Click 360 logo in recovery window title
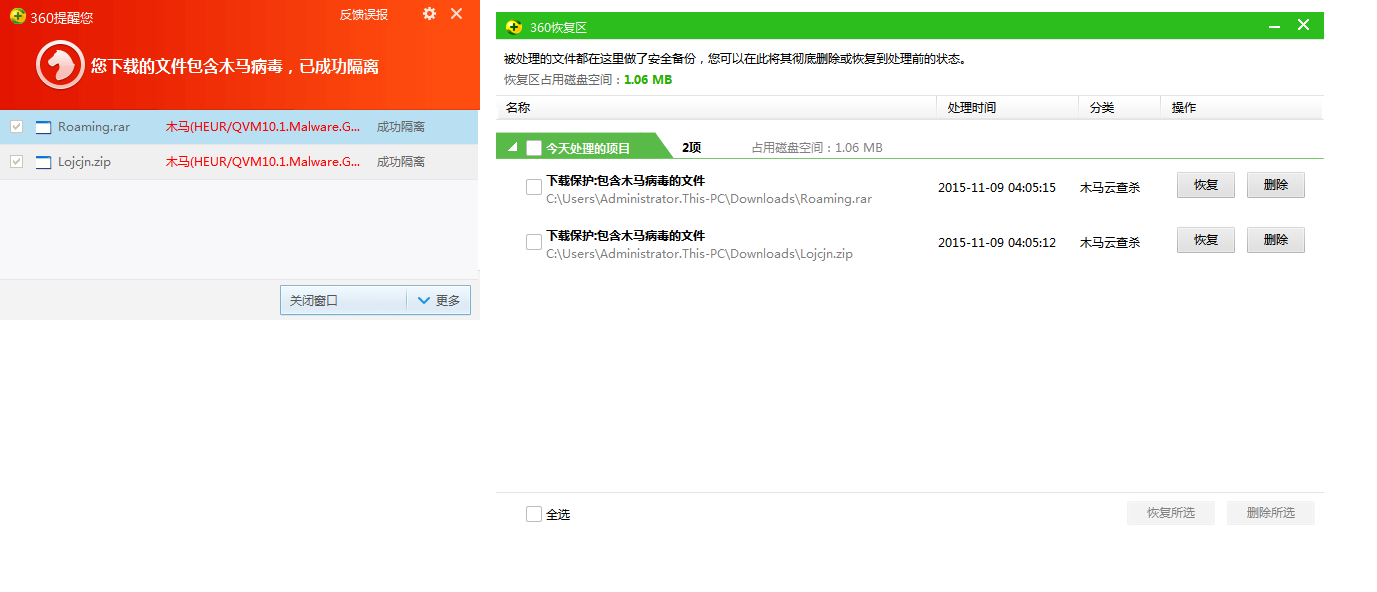Image resolution: width=1377 pixels, height=592 pixels. coord(514,27)
